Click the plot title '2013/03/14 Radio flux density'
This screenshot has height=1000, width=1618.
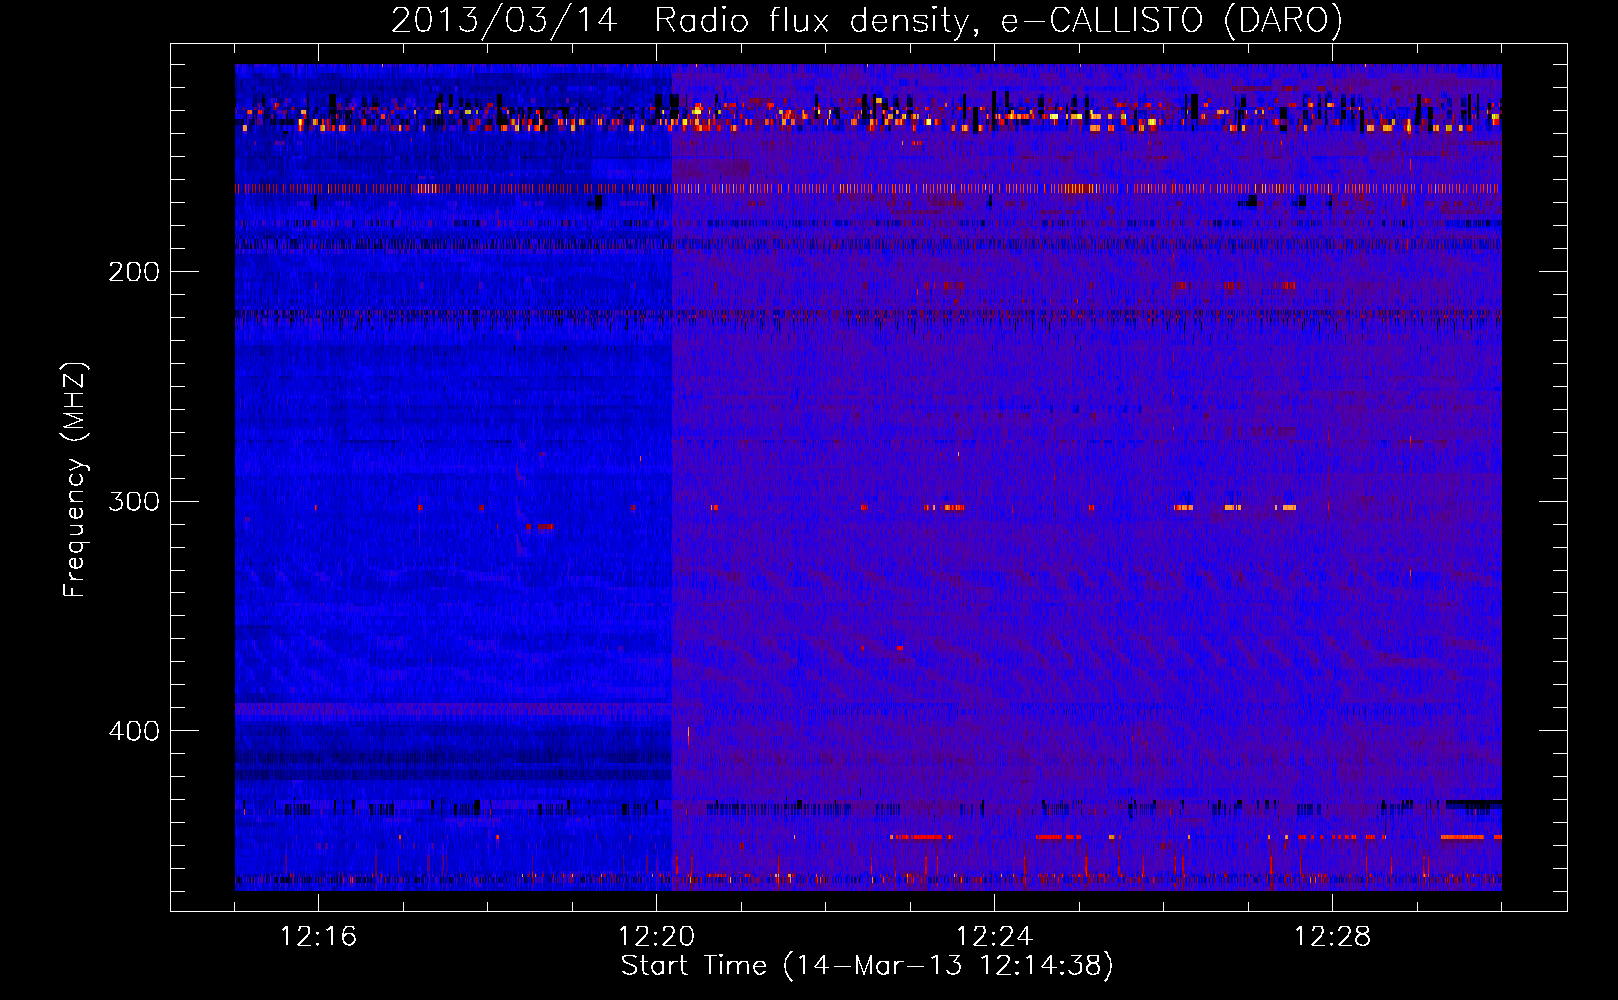[681, 21]
